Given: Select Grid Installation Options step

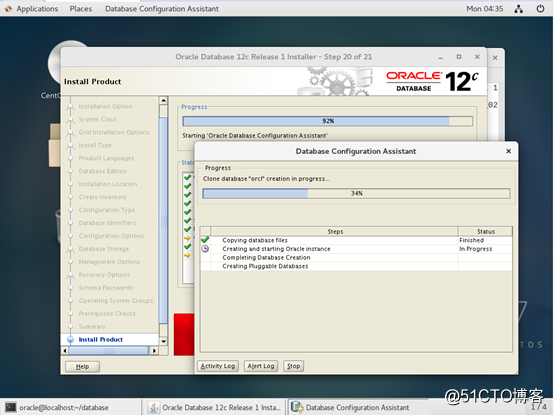Looking at the screenshot, I should tap(114, 132).
